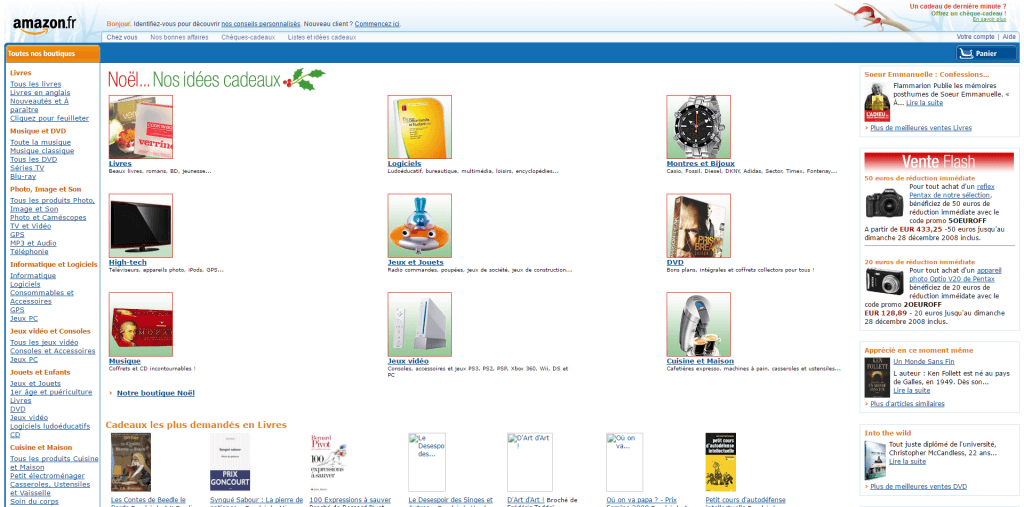1024x507 pixels.
Task: Click the Cuisine et Maison heading link under coffee machine
Action: (x=700, y=361)
